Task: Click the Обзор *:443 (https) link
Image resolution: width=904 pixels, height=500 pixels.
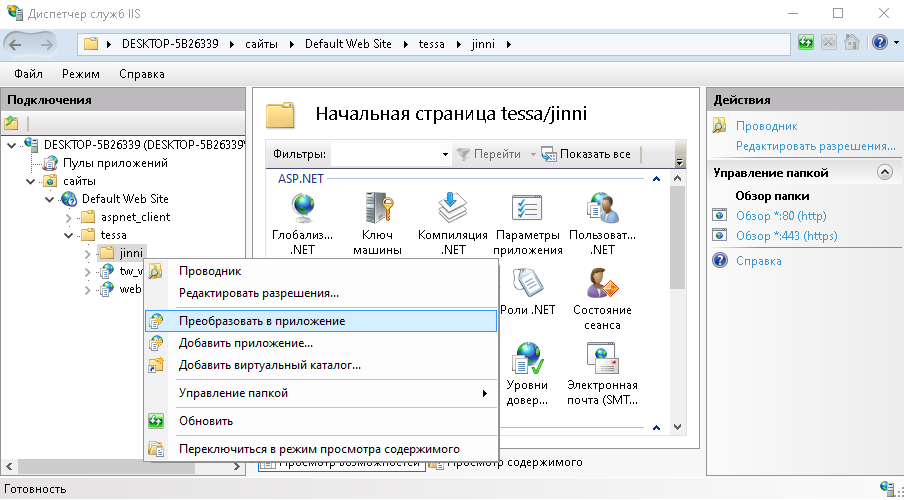Action: [786, 236]
